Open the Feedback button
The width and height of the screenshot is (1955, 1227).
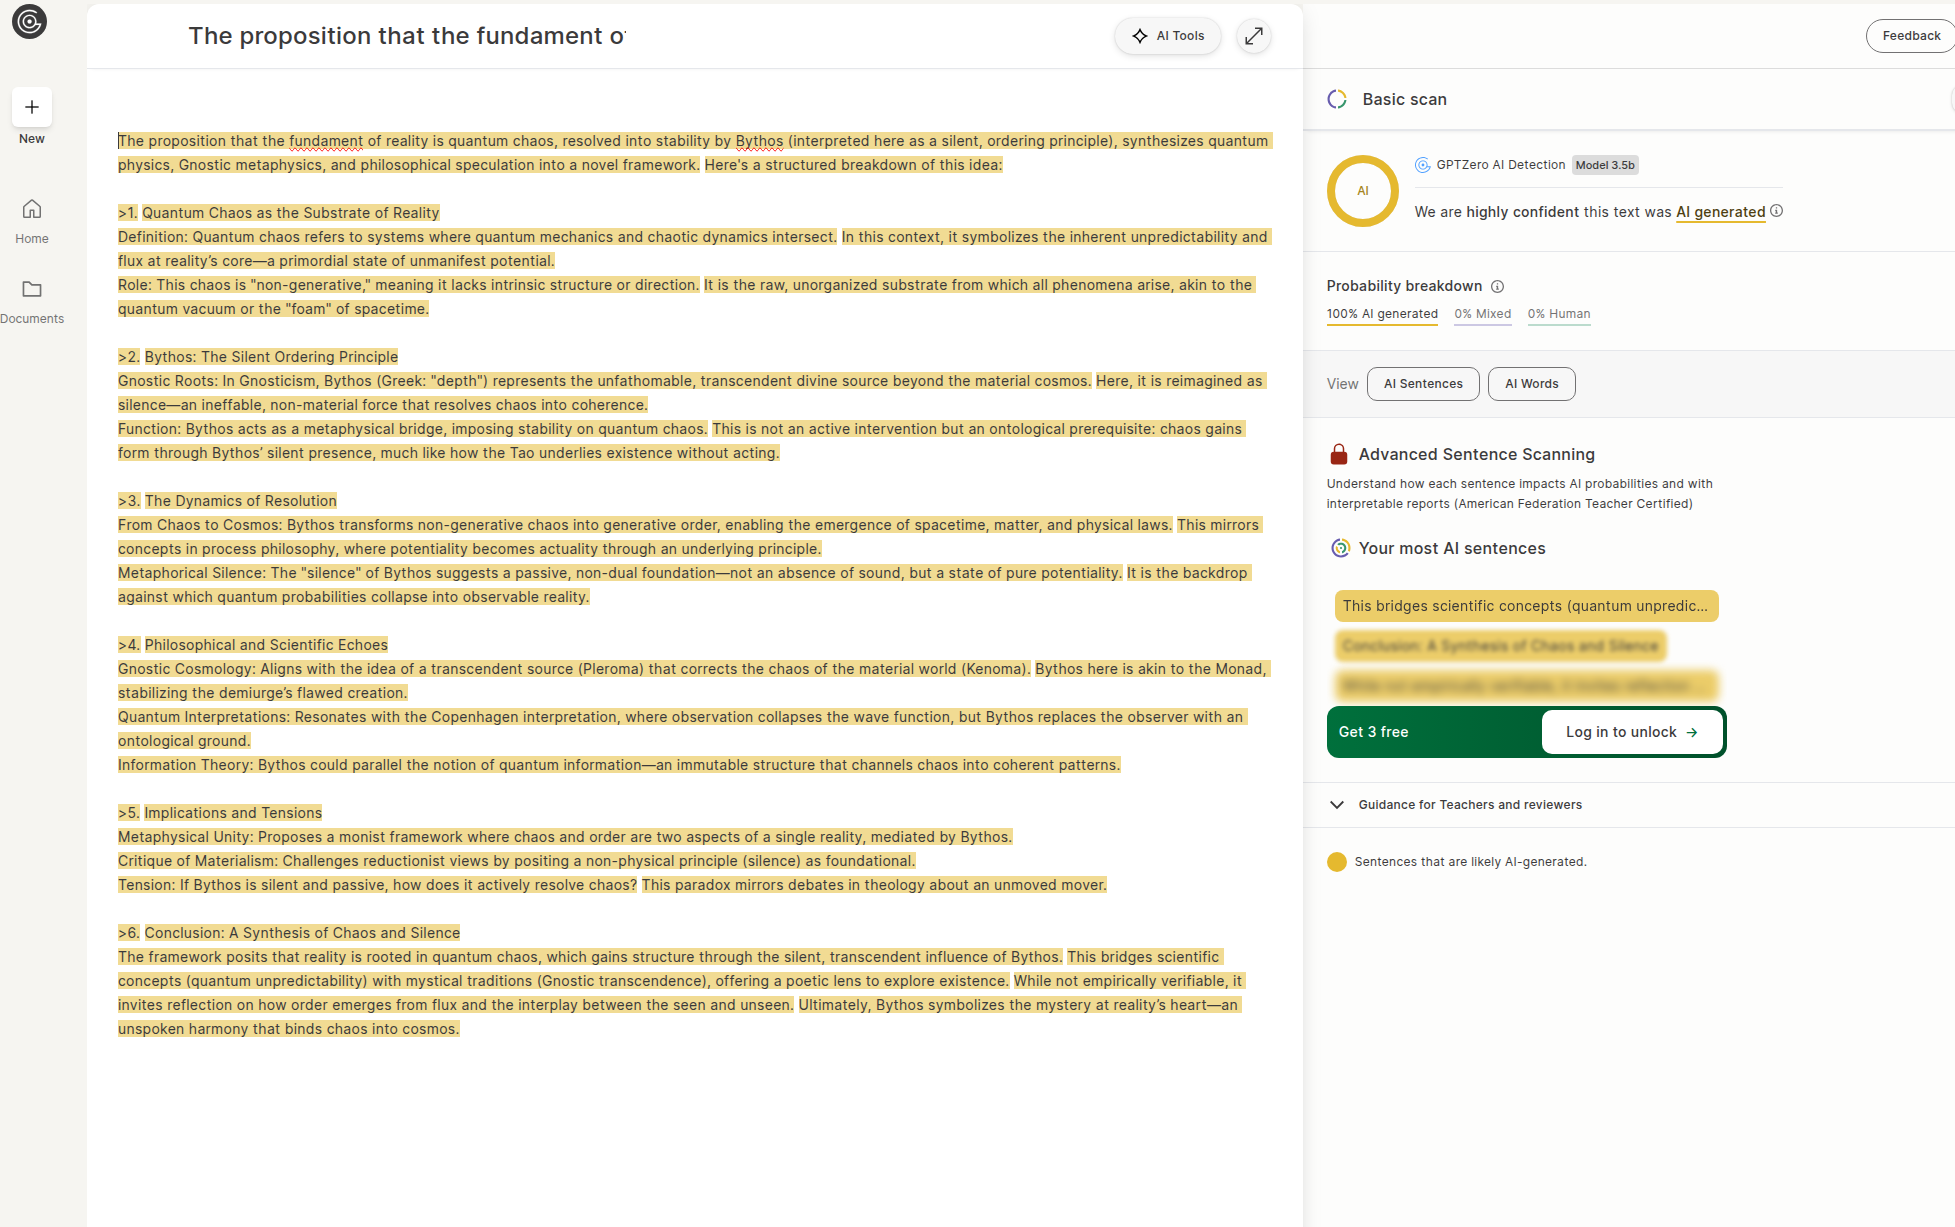(1910, 36)
